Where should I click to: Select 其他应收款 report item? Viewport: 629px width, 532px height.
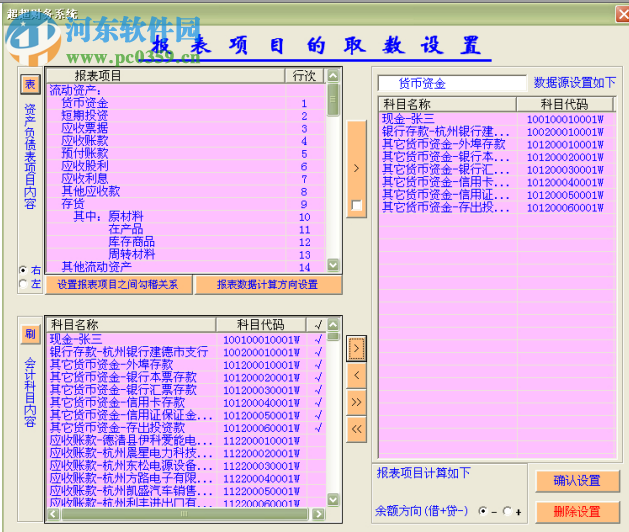(x=186, y=192)
